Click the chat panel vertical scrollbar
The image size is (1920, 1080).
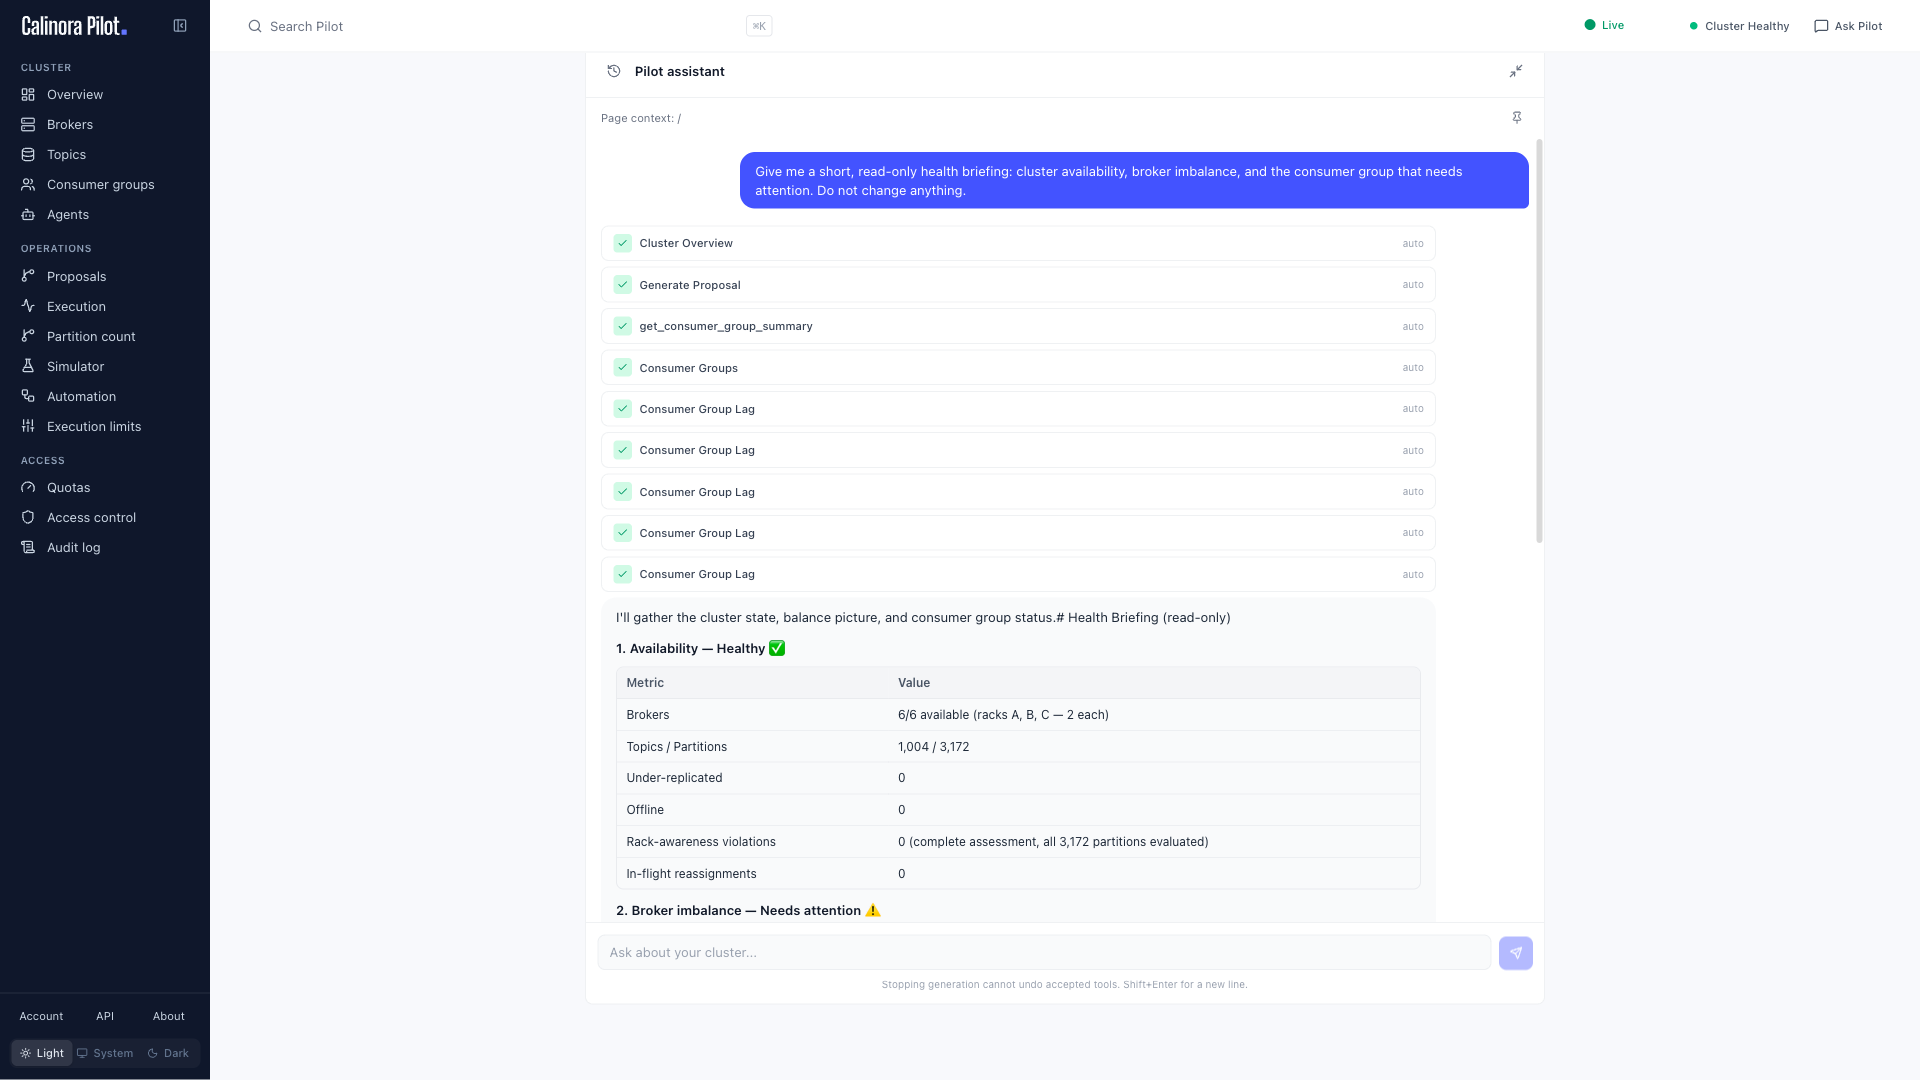1539,341
